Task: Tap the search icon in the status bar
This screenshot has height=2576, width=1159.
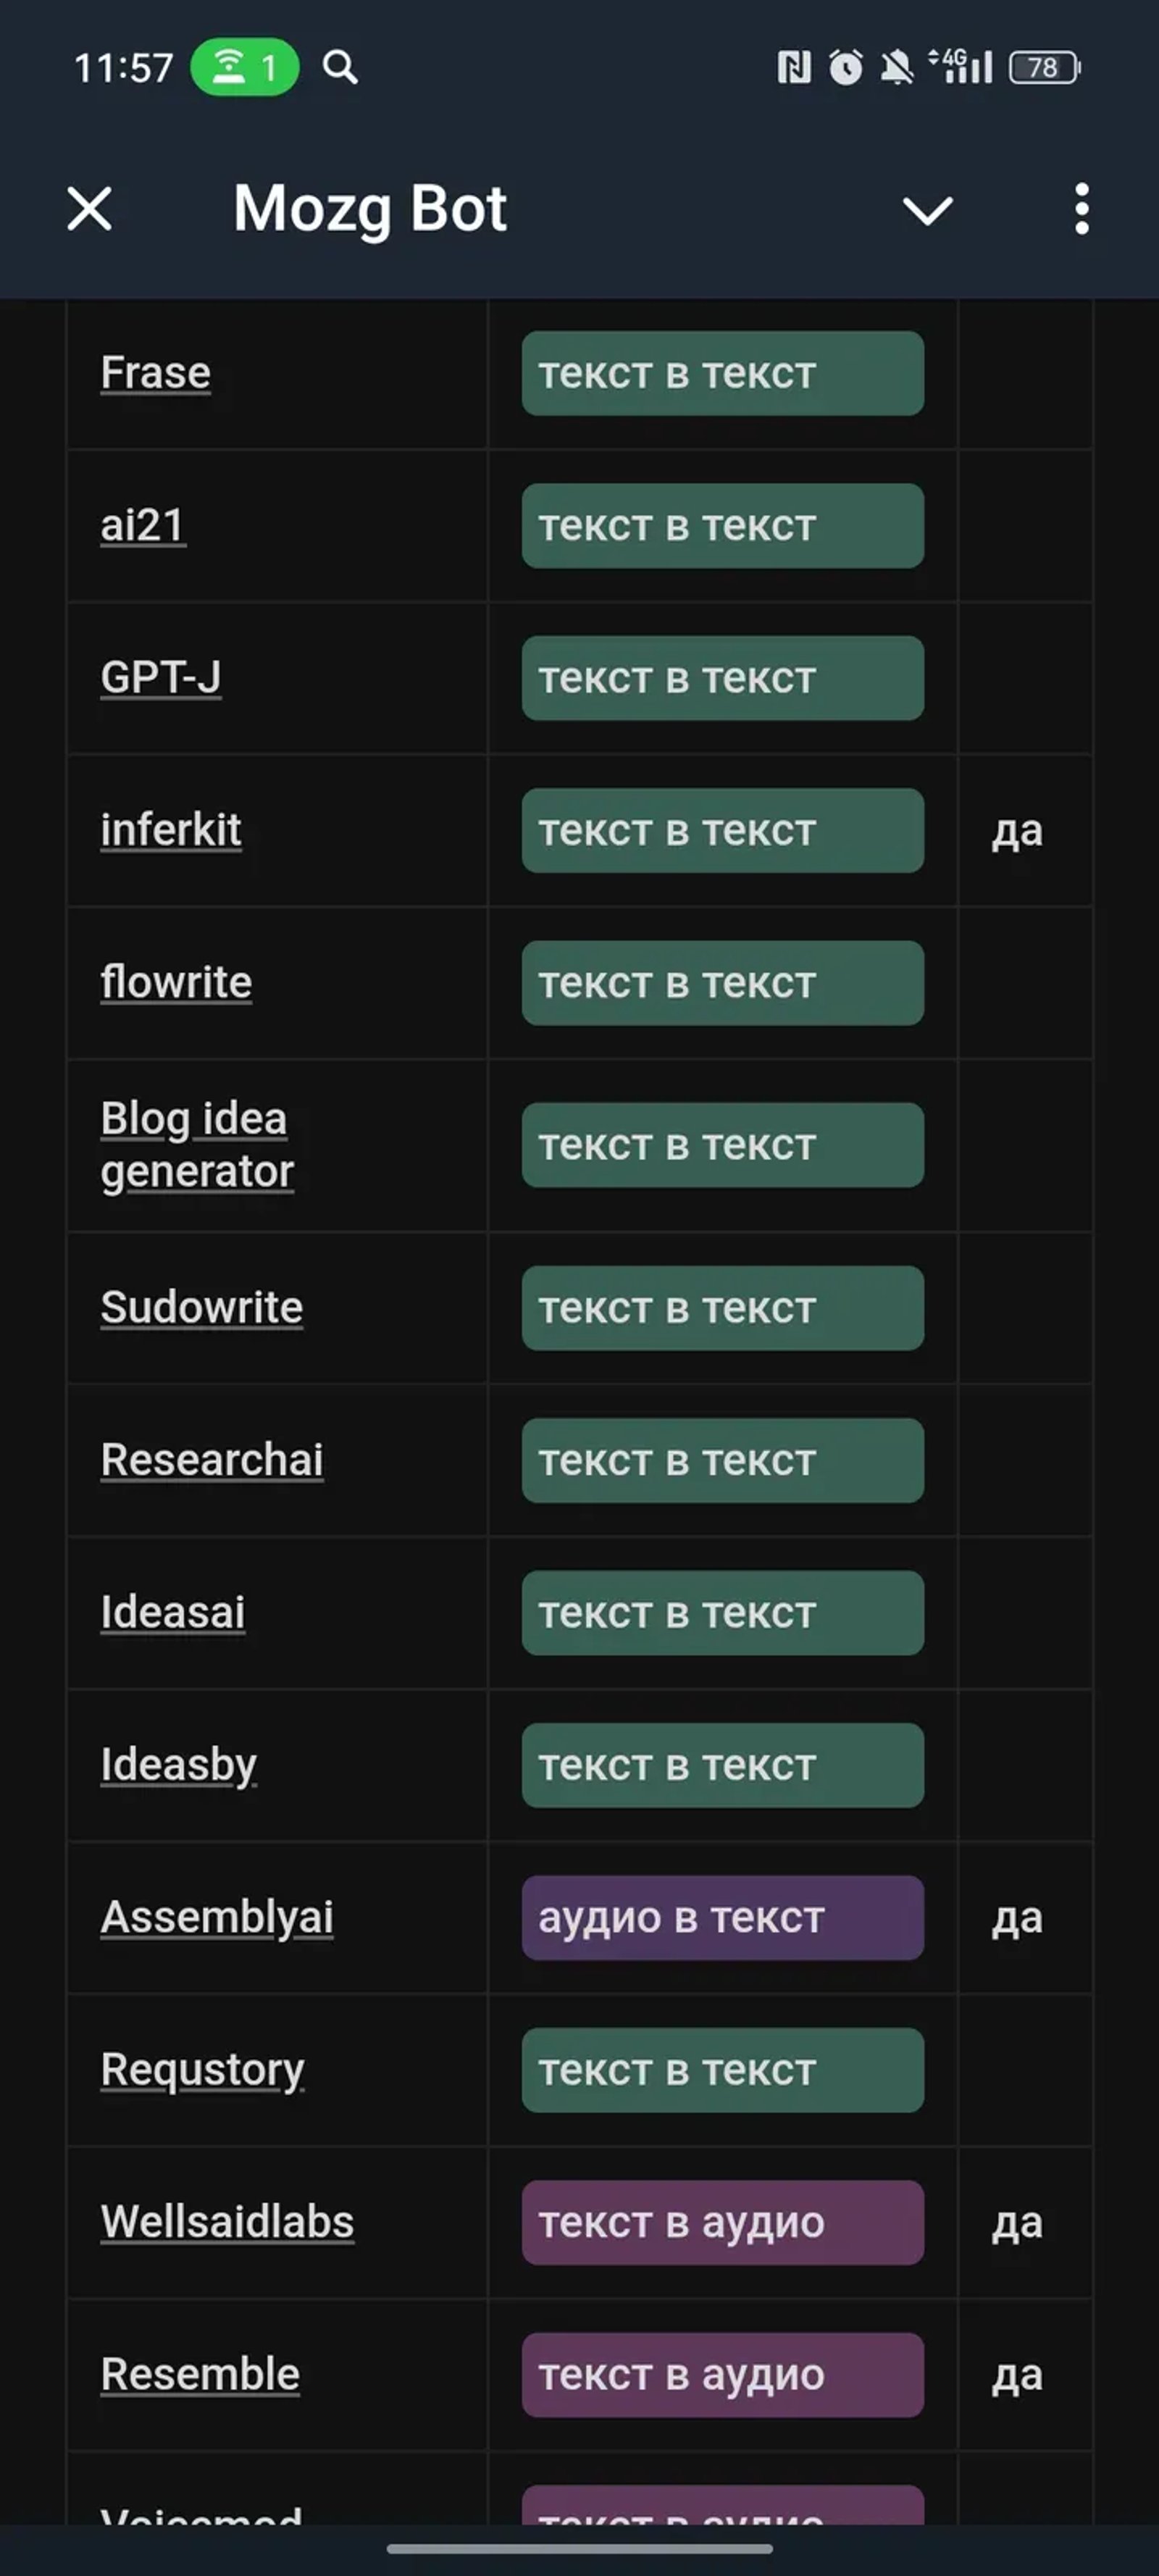Action: coord(340,68)
